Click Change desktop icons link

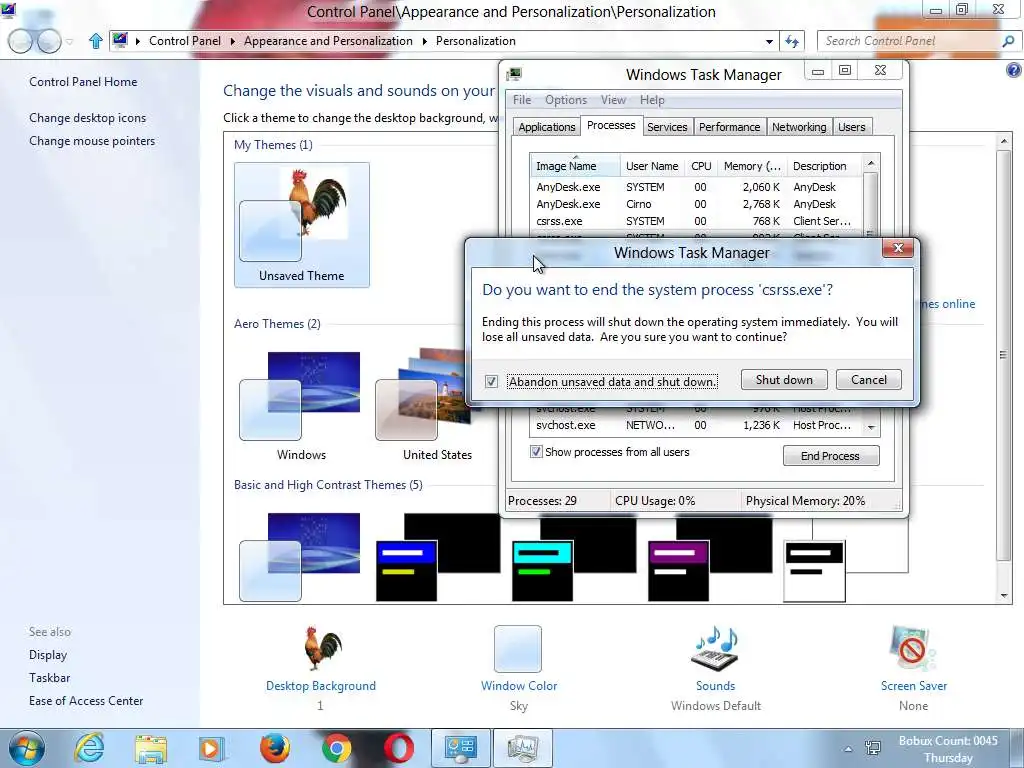tap(88, 118)
